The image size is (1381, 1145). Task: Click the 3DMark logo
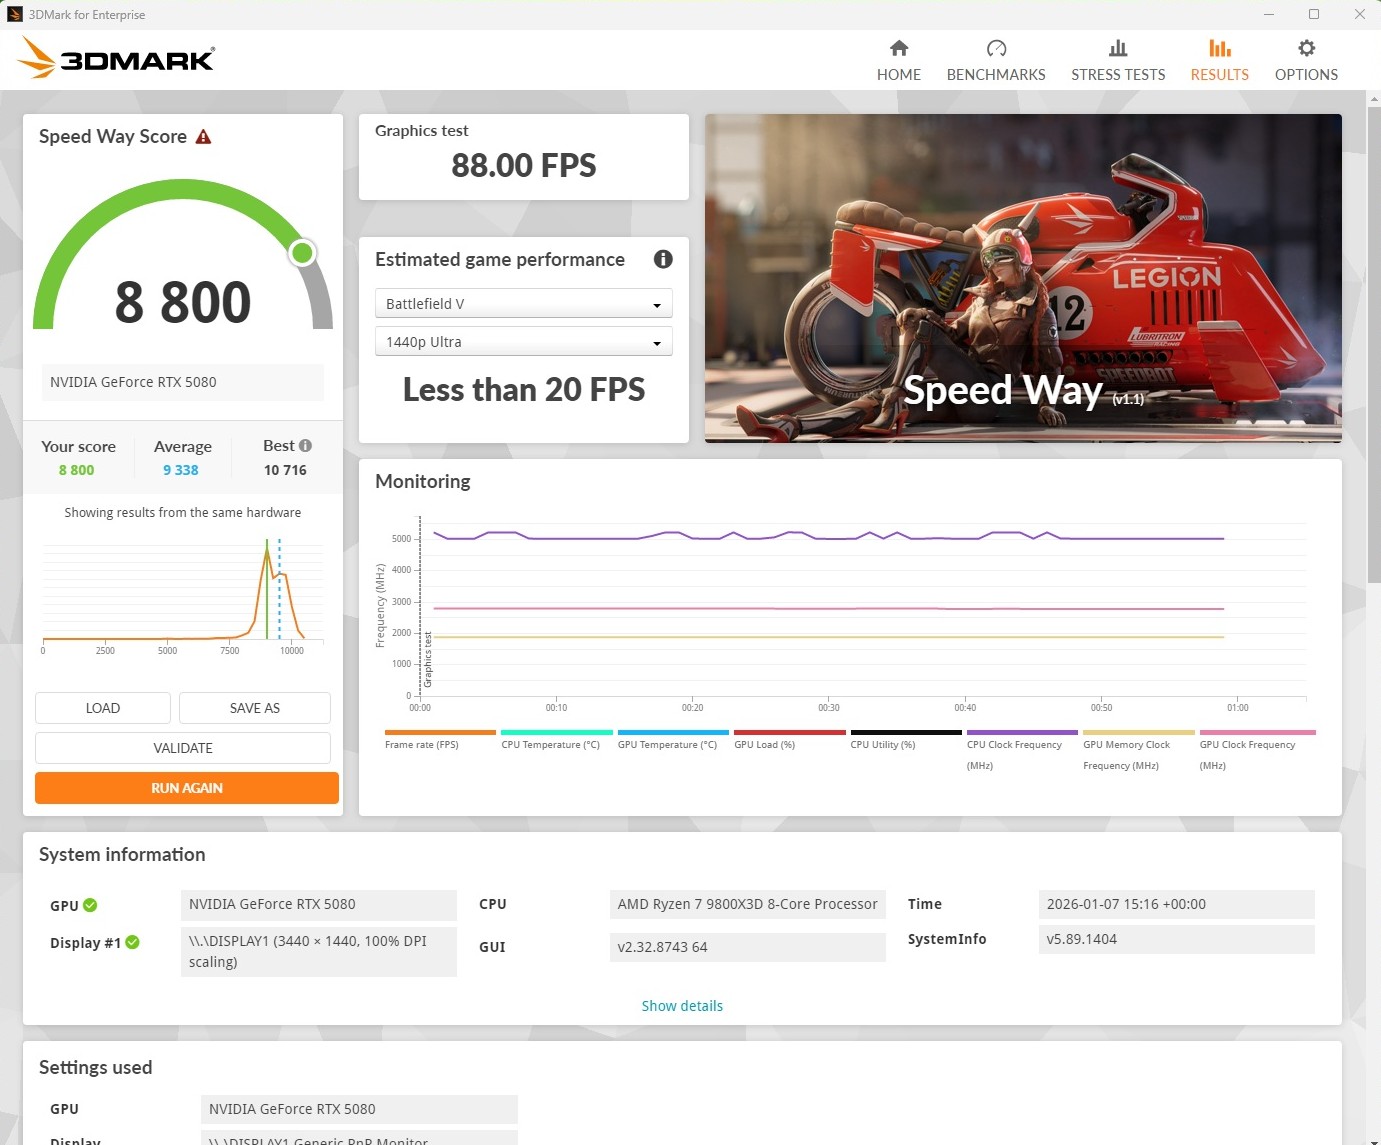click(116, 58)
